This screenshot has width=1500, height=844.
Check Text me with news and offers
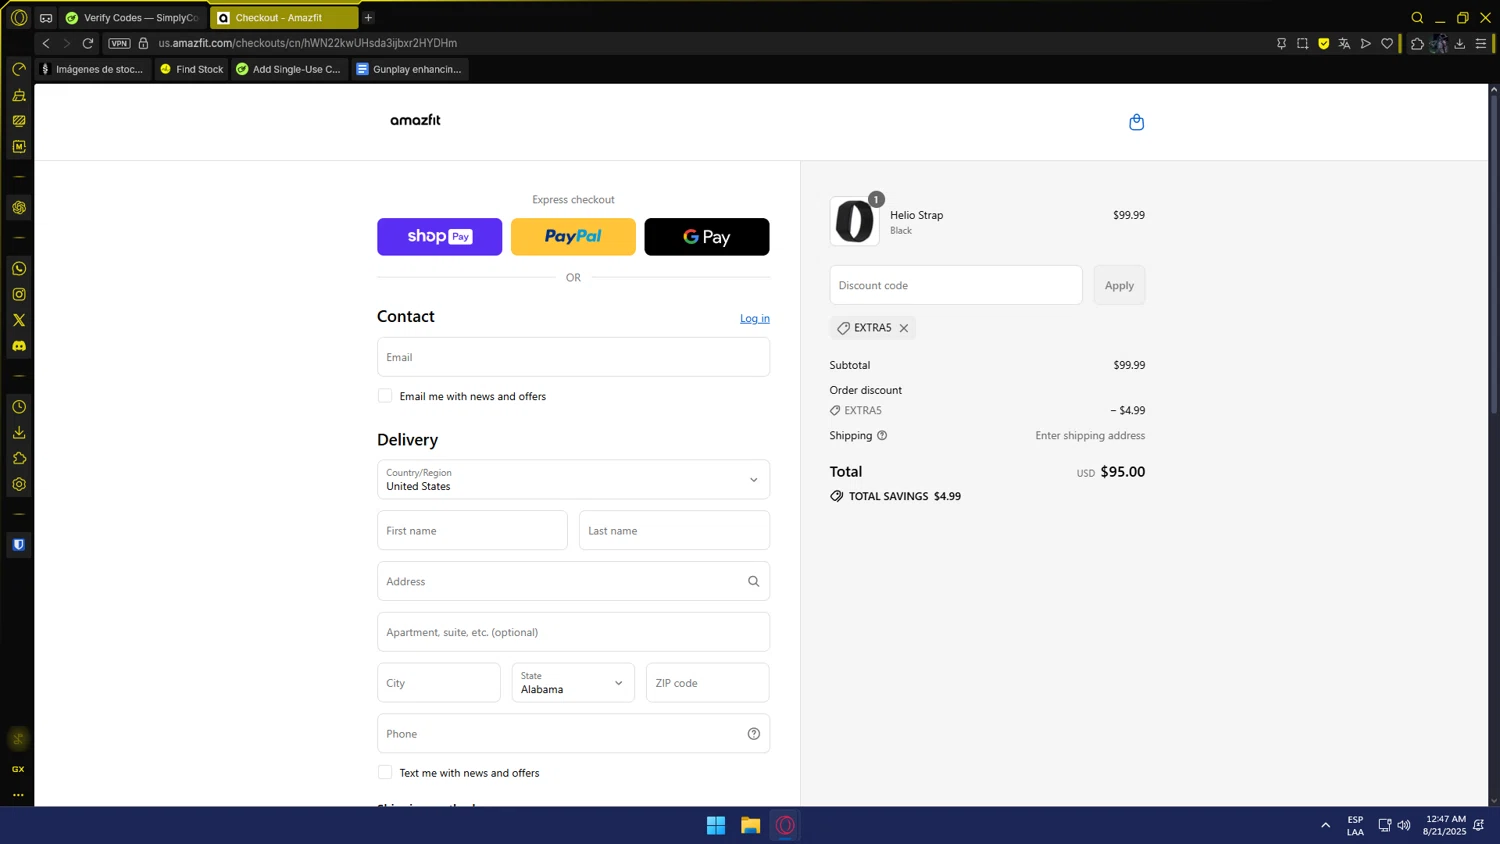point(385,772)
